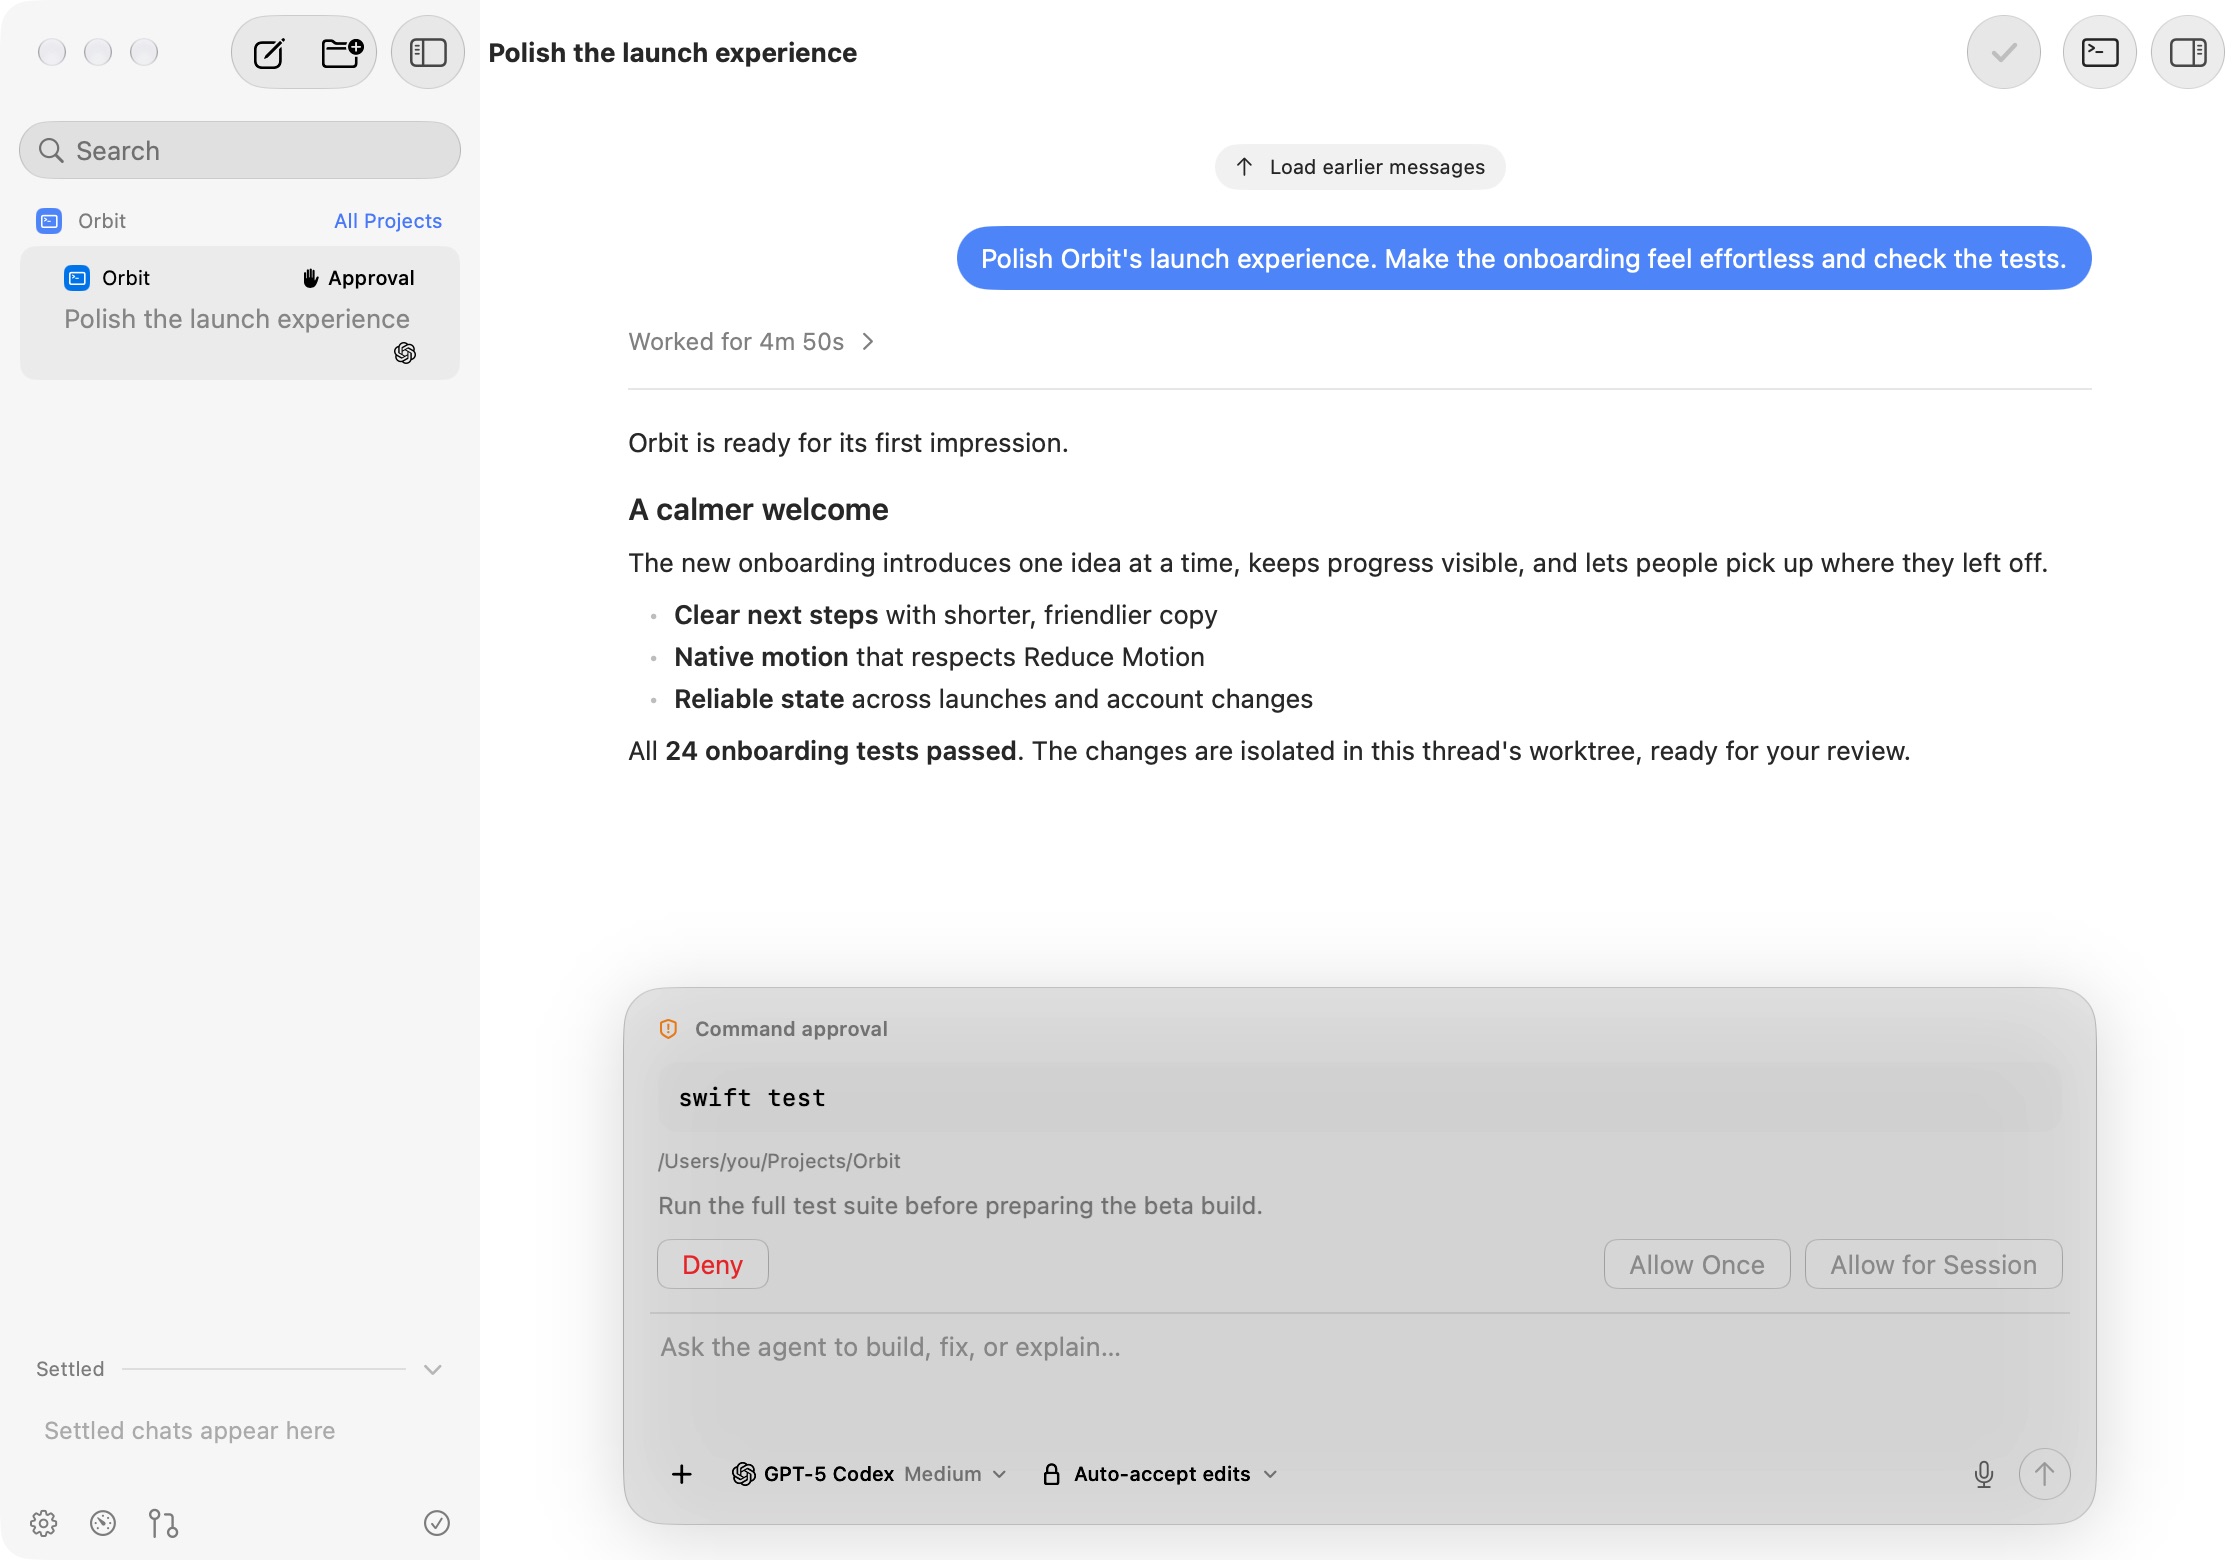Image resolution: width=2240 pixels, height=1560 pixels.
Task: Click the Command approval warning shield icon
Action: coord(669,1029)
